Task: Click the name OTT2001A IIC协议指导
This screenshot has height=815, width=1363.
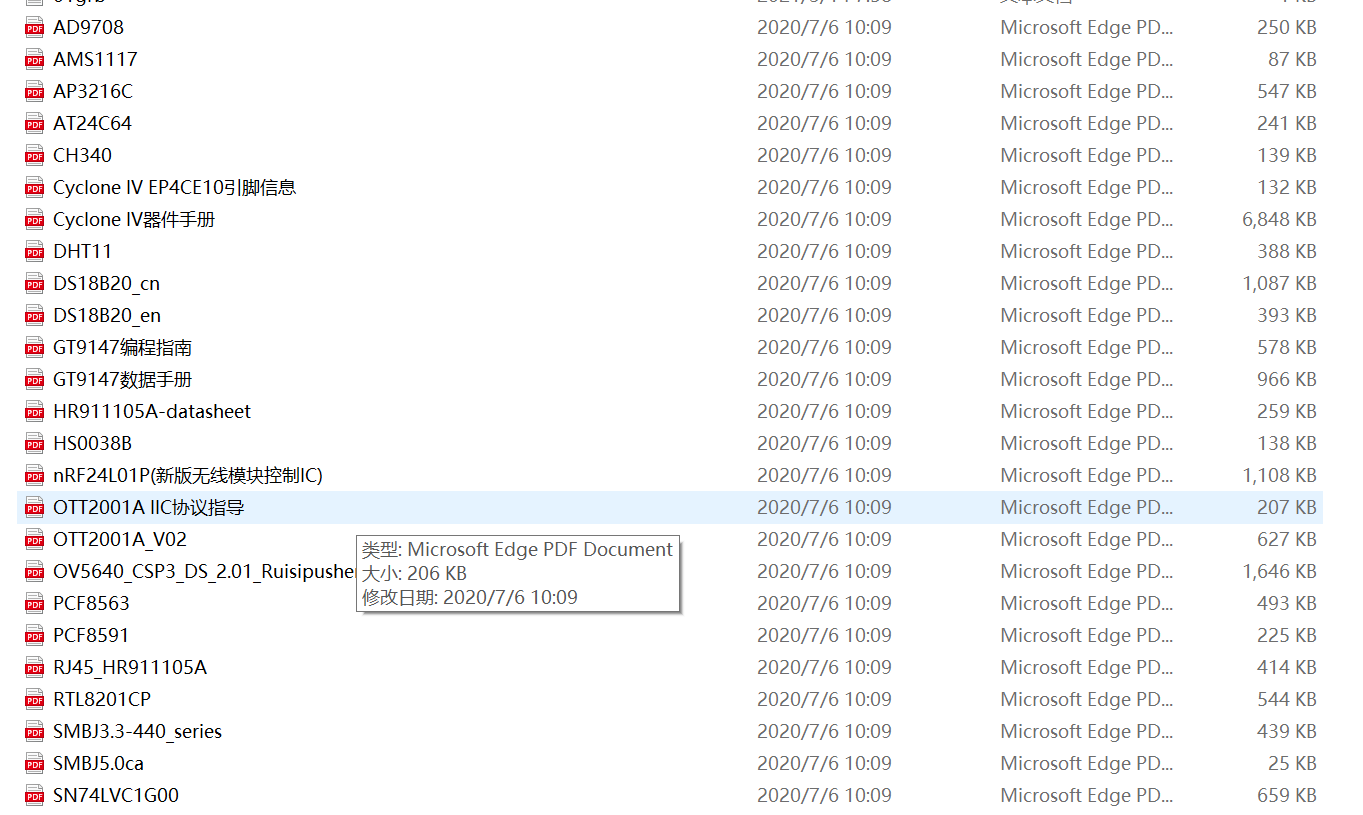Action: pyautogui.click(x=149, y=507)
